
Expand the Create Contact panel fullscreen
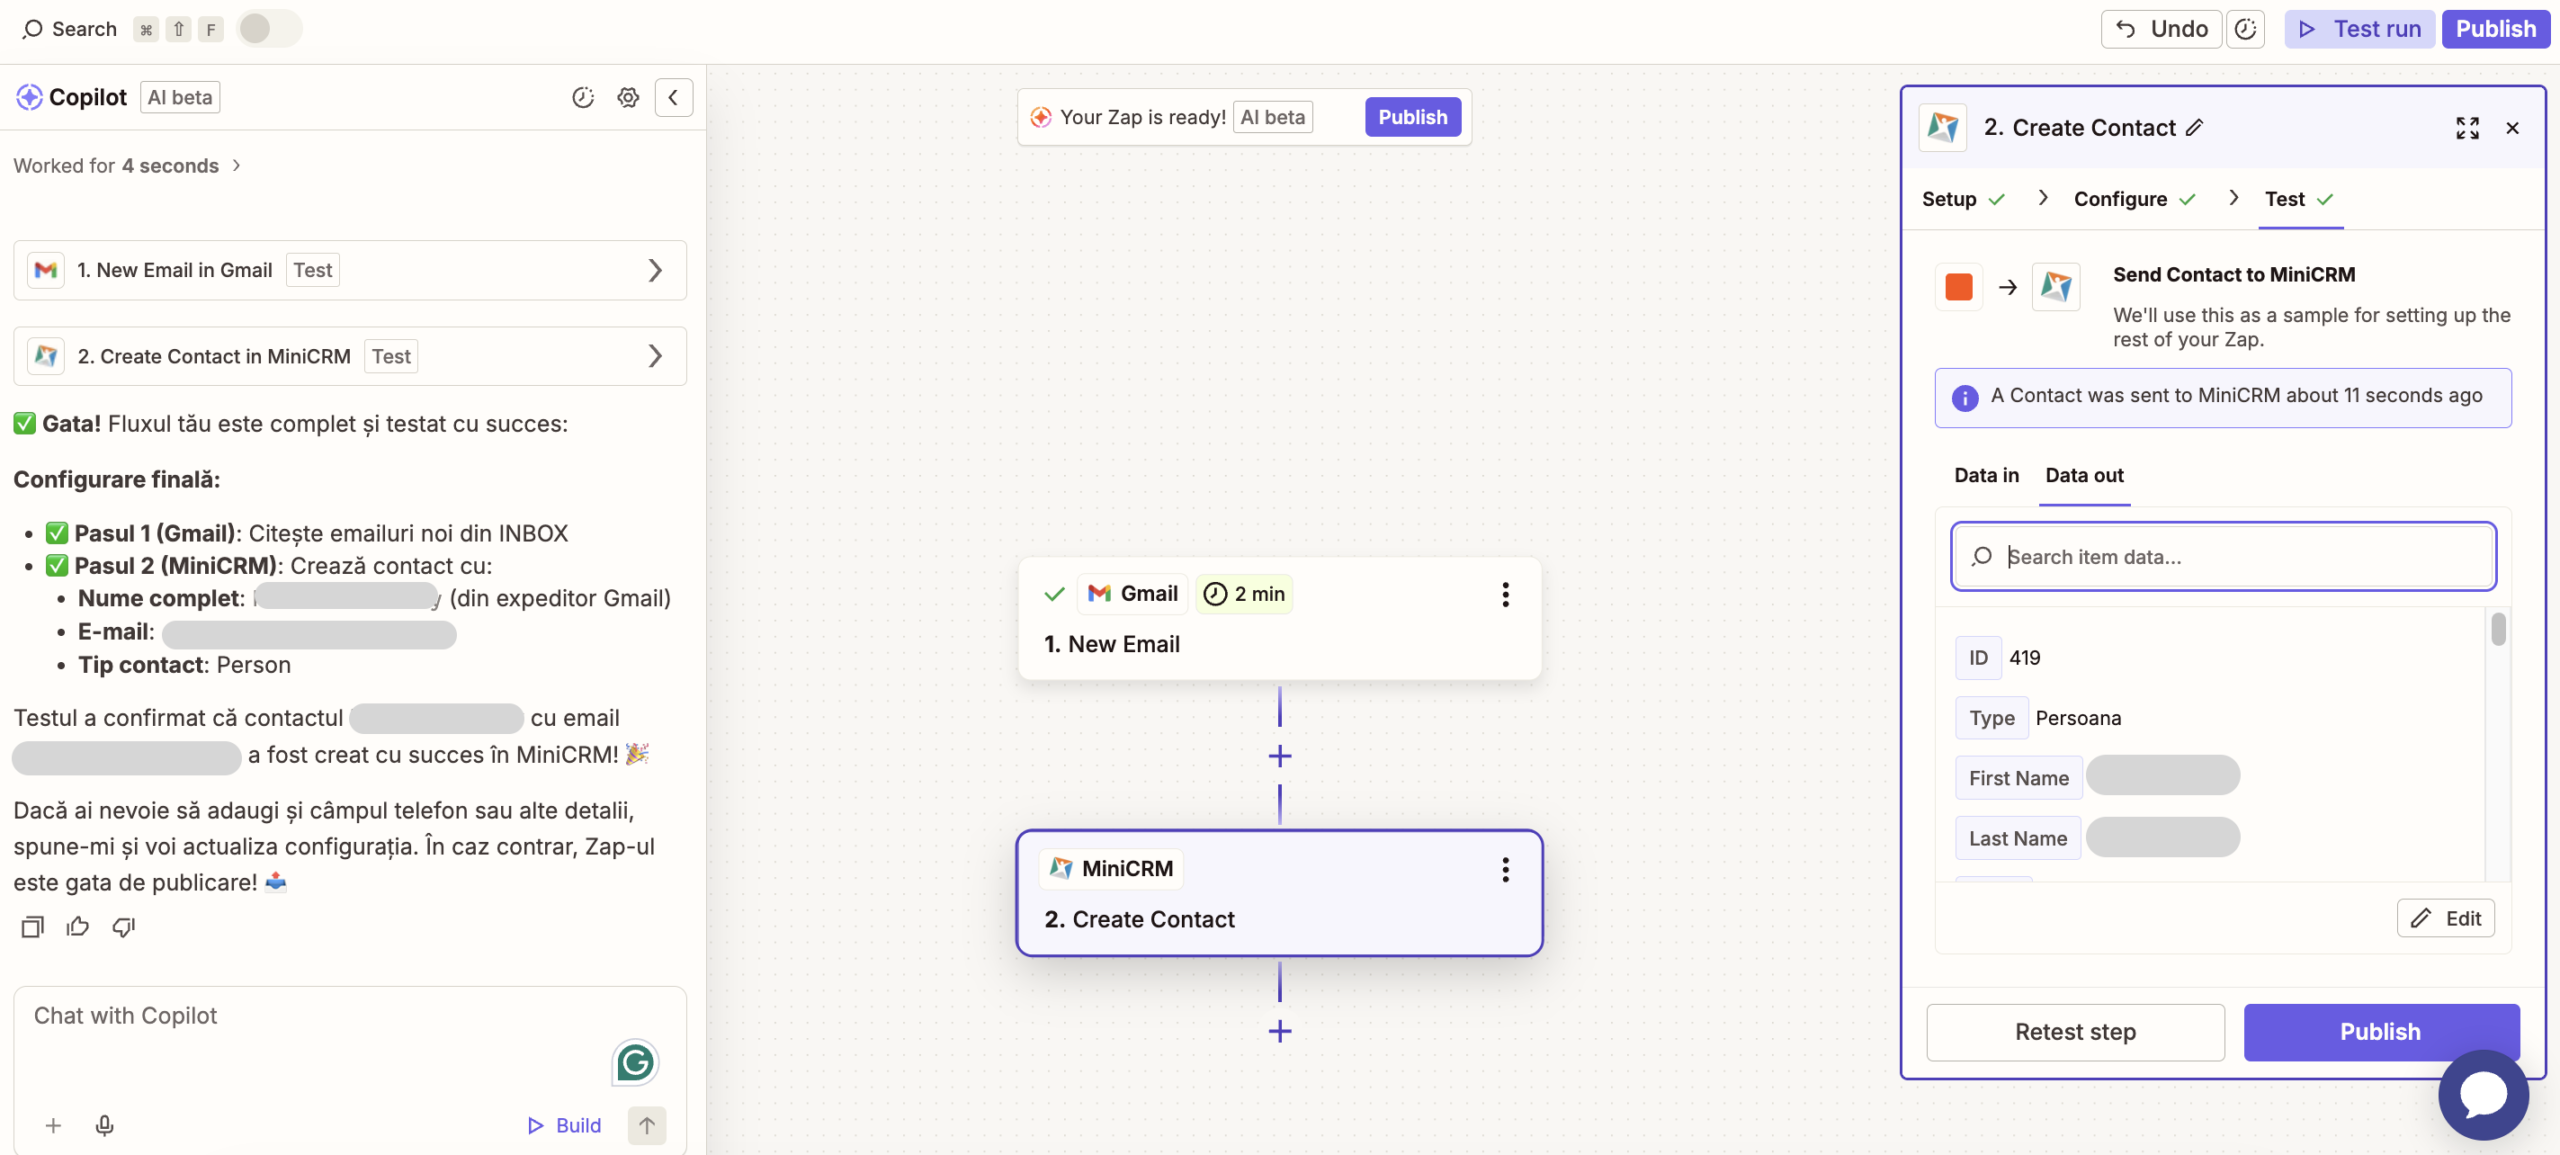tap(2467, 128)
